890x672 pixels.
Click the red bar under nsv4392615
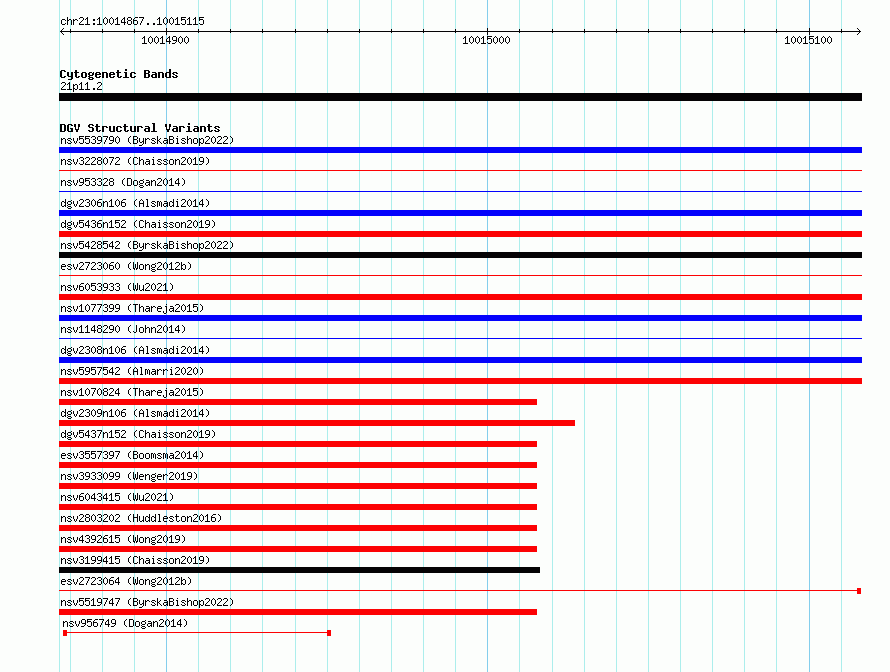pyautogui.click(x=298, y=549)
